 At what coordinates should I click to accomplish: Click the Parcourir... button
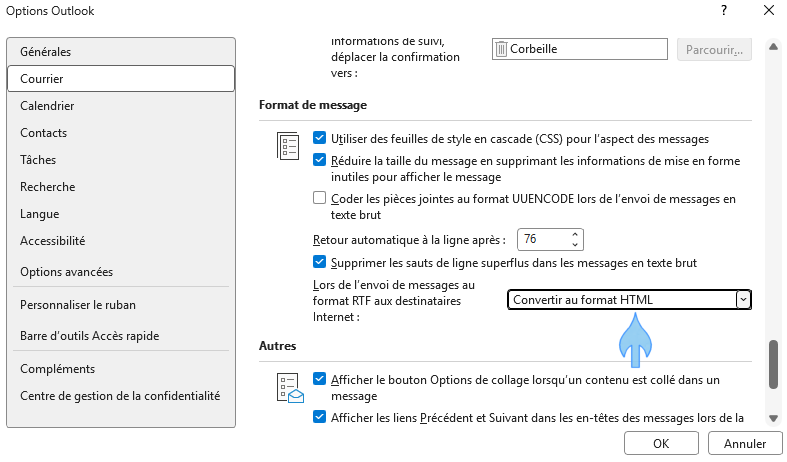tap(714, 50)
